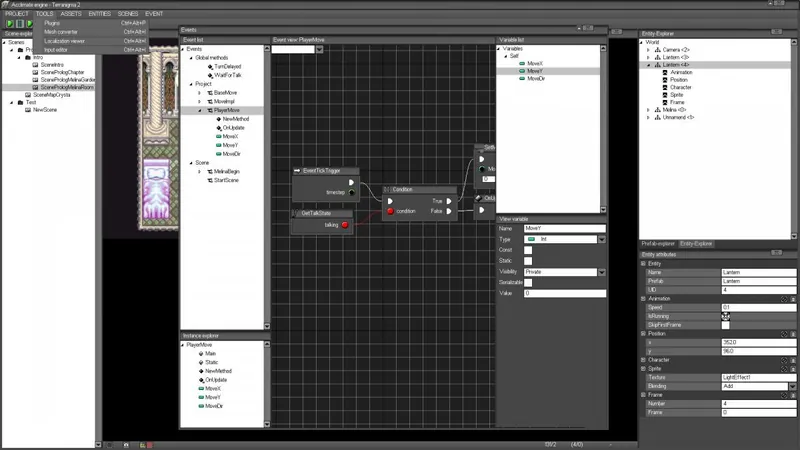Viewport: 800px width, 450px height.
Task: Toggle the IsRunning checkbox
Action: click(x=726, y=316)
